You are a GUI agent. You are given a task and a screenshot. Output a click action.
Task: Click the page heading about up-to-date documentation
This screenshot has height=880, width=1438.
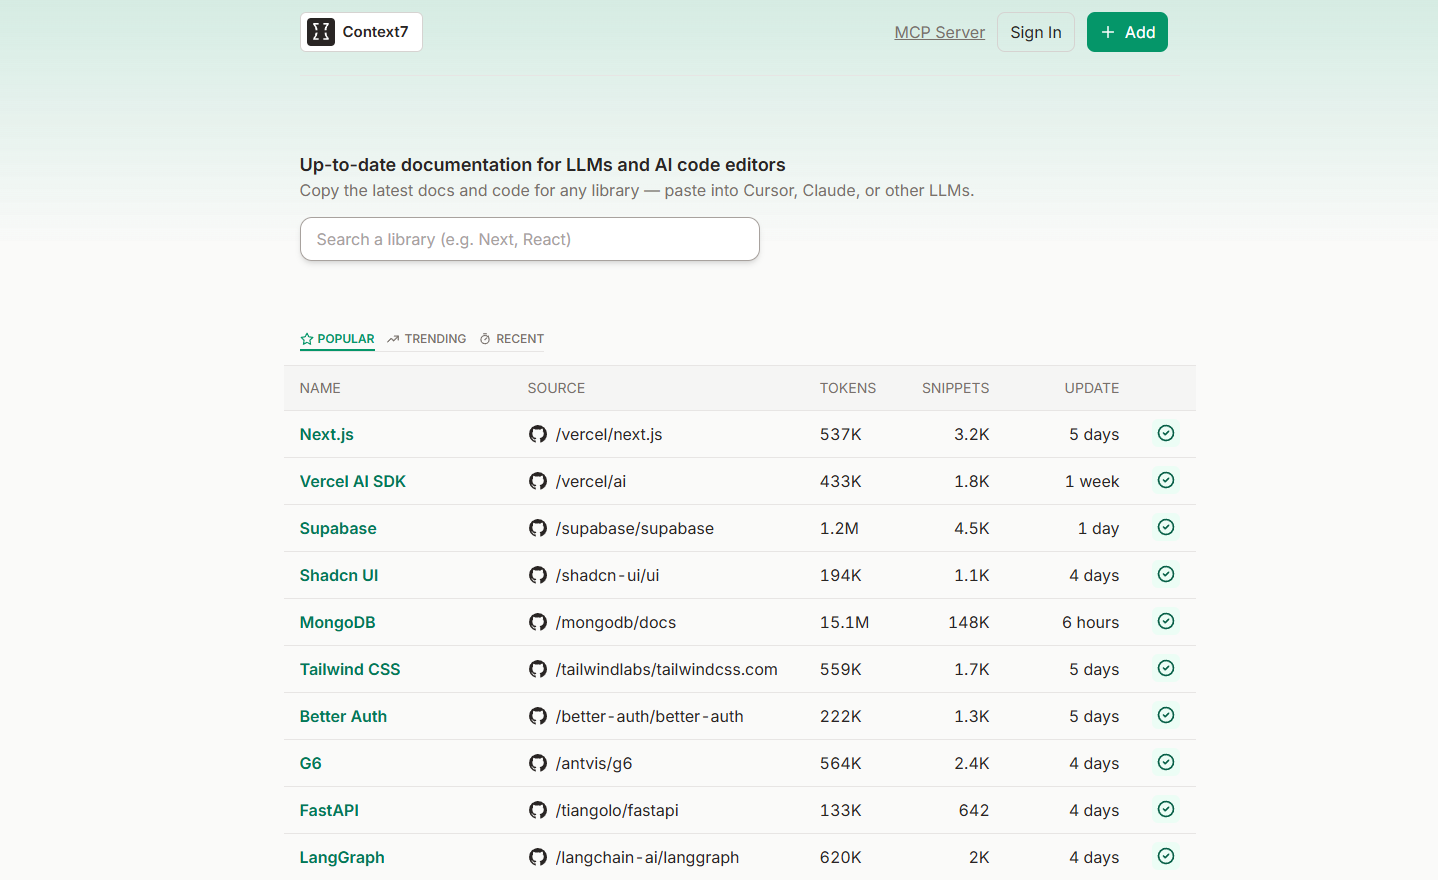coord(543,165)
